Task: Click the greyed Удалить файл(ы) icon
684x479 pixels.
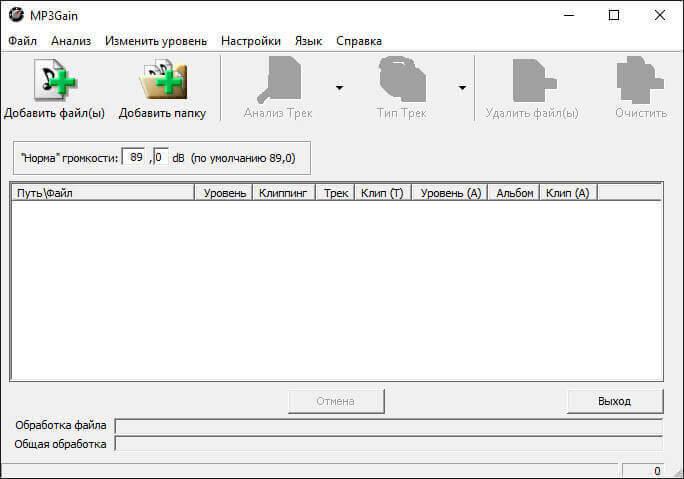Action: pyautogui.click(x=534, y=80)
